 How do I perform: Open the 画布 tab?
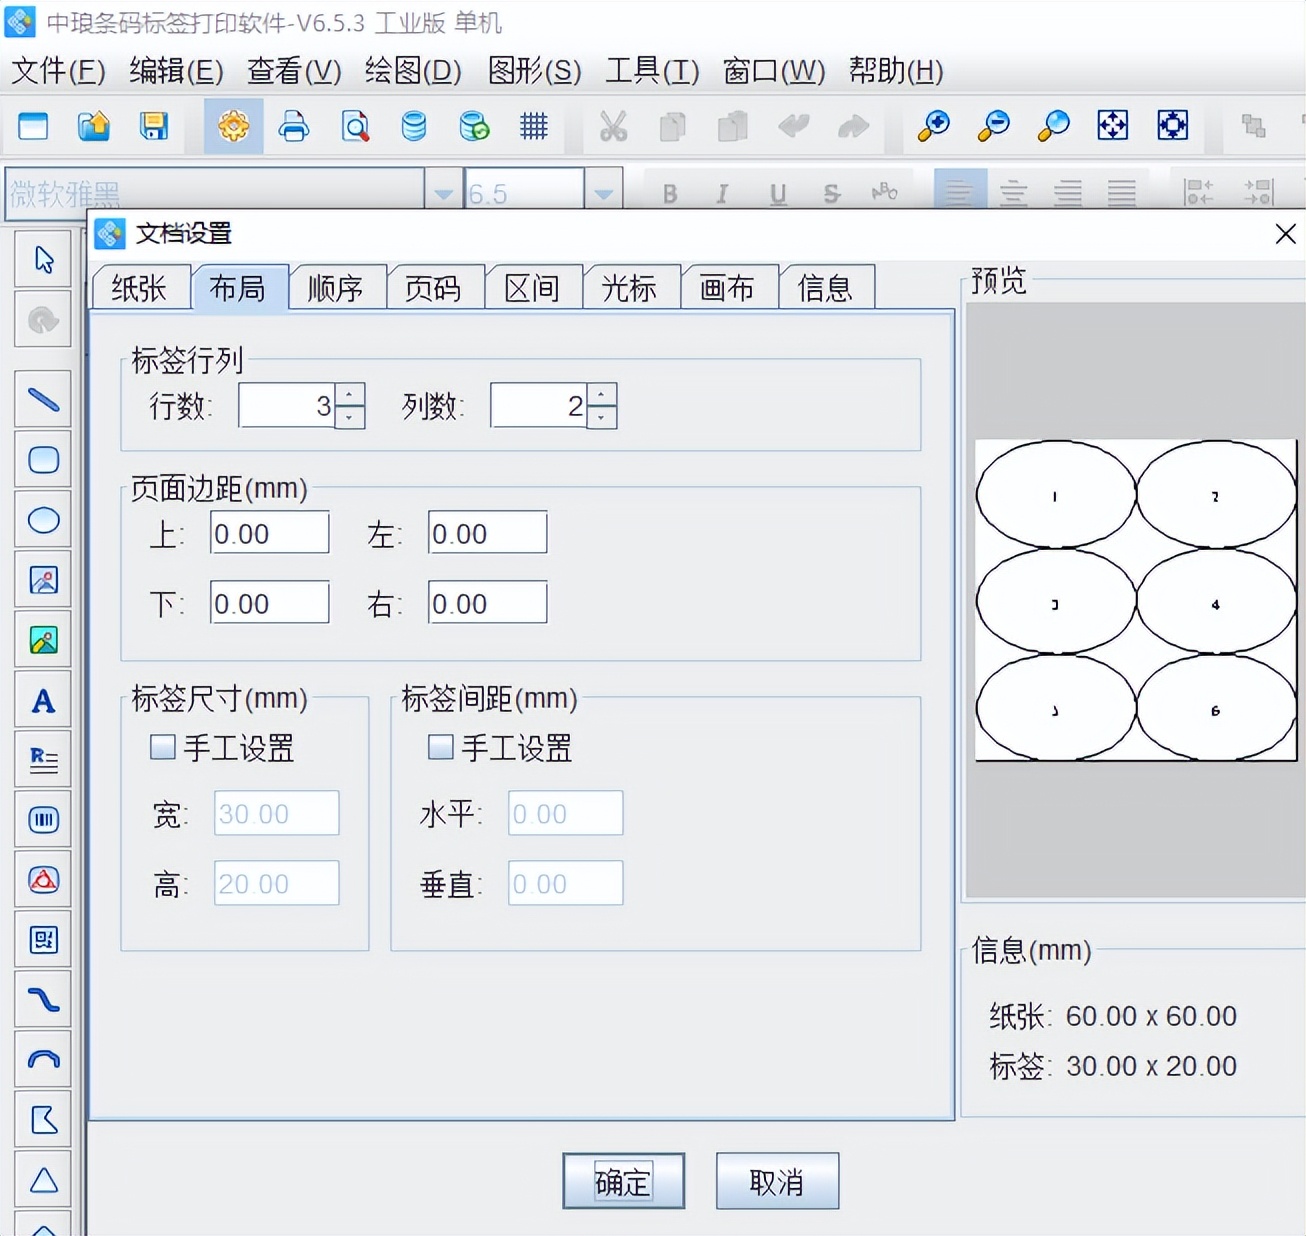[727, 288]
